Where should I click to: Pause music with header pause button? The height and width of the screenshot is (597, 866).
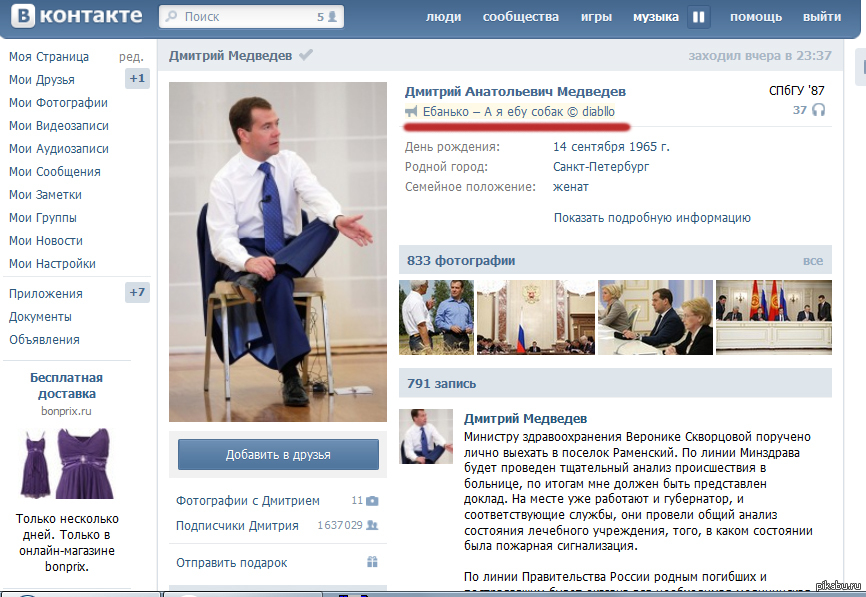[x=699, y=17]
